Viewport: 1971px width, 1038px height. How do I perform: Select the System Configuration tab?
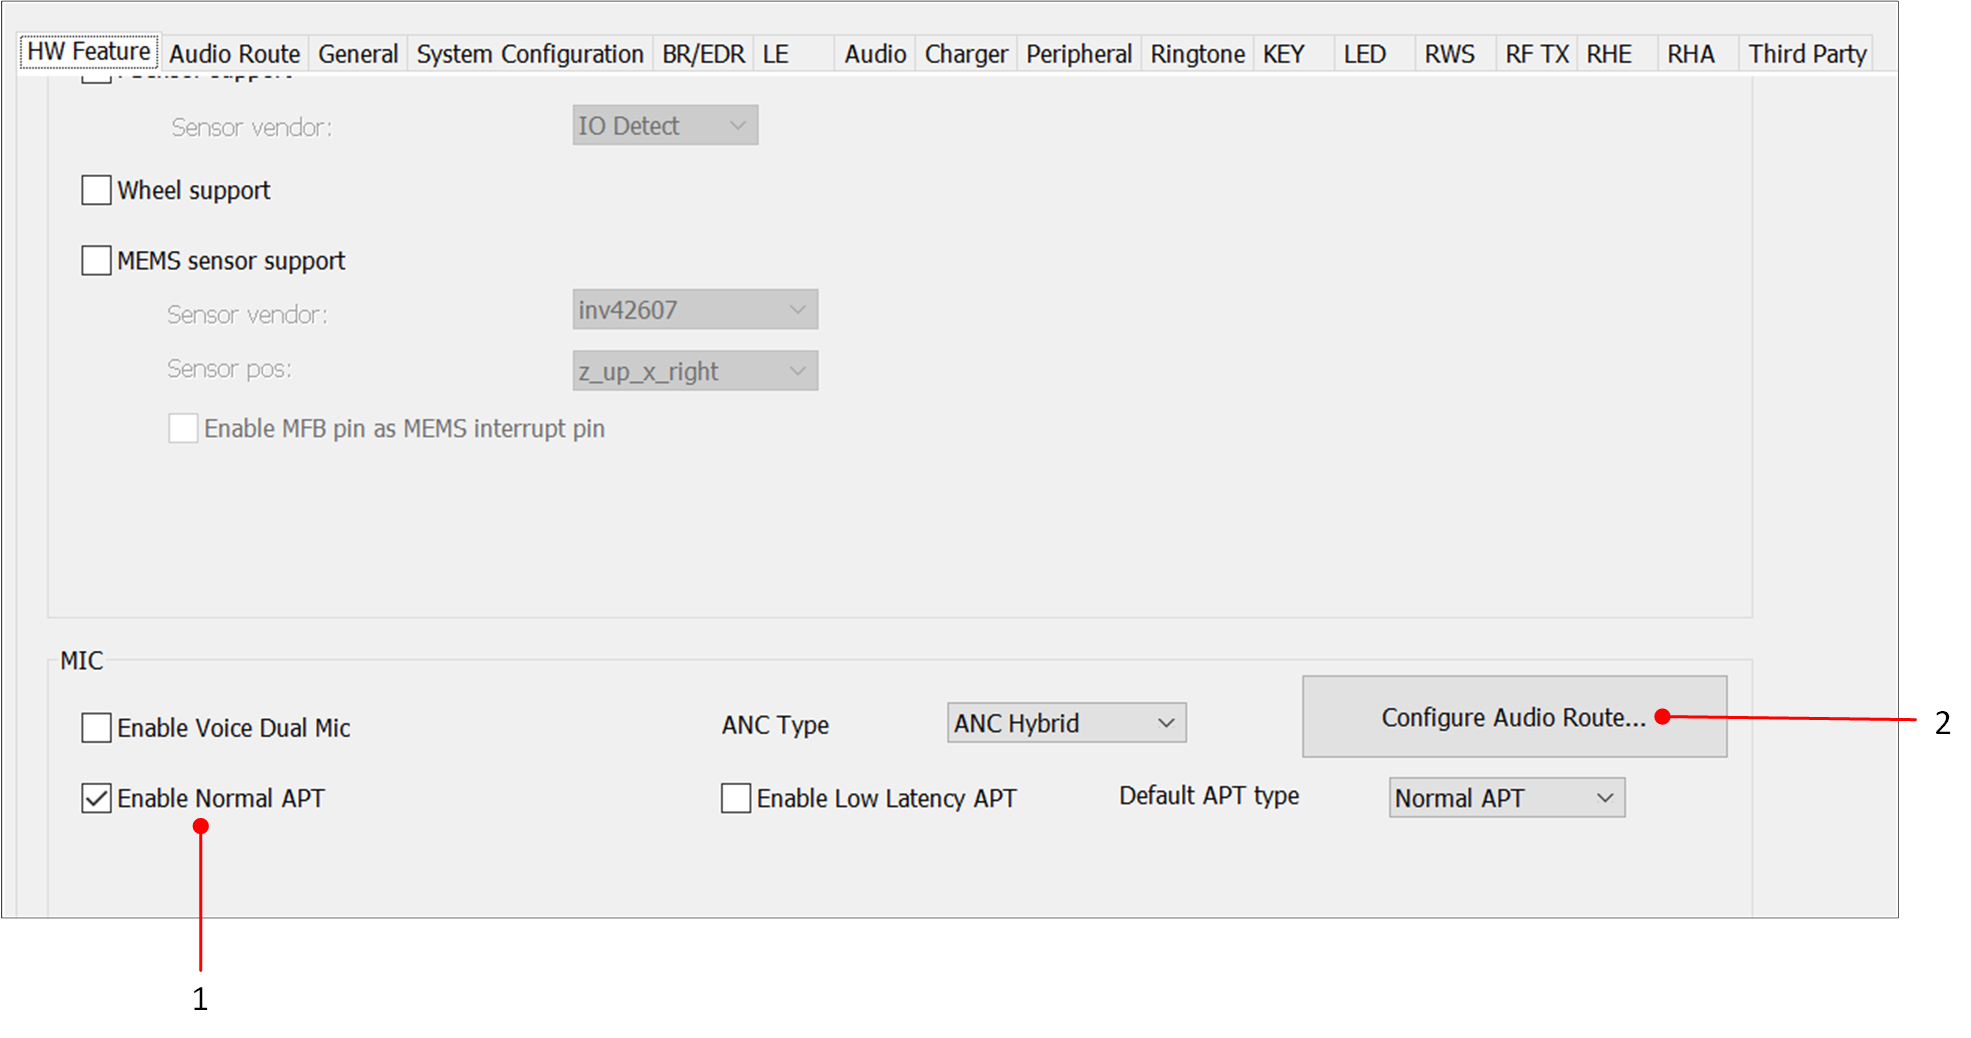pyautogui.click(x=529, y=54)
